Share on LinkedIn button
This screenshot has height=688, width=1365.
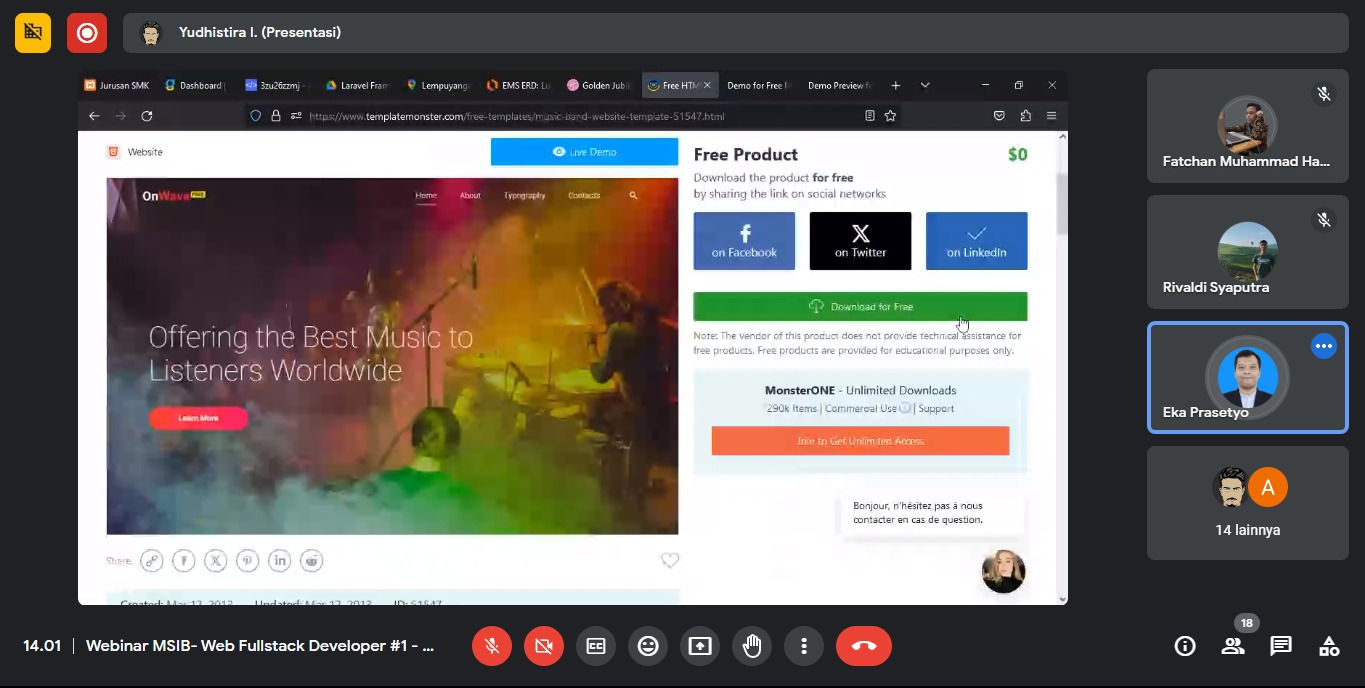[976, 241]
